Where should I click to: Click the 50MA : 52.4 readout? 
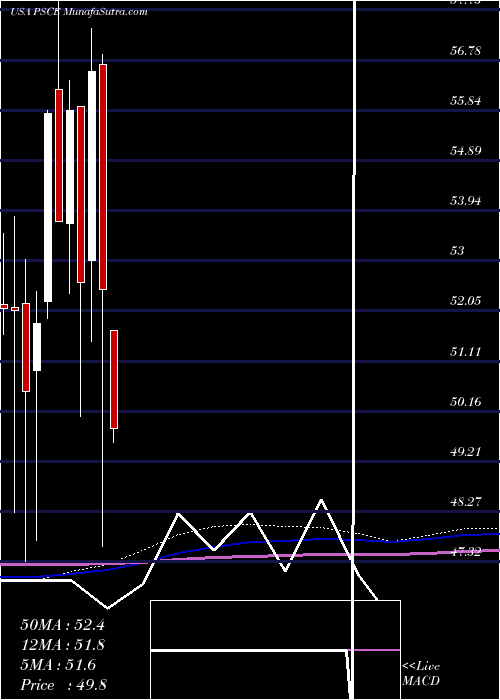click(x=62, y=625)
